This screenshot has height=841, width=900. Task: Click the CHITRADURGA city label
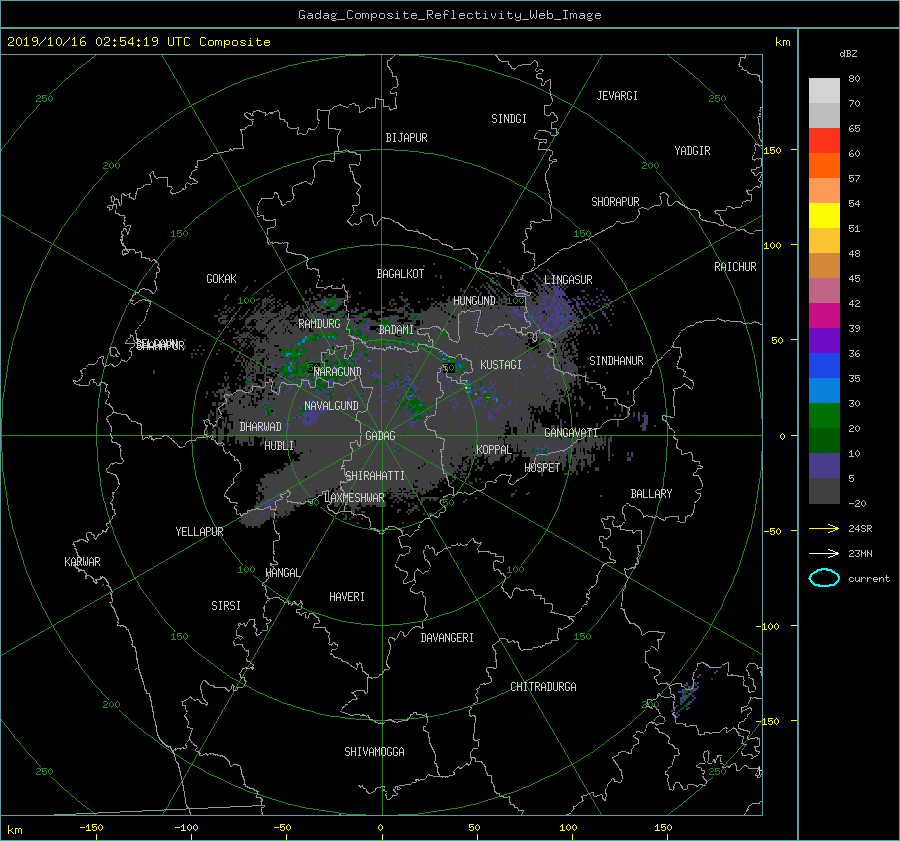(x=543, y=687)
